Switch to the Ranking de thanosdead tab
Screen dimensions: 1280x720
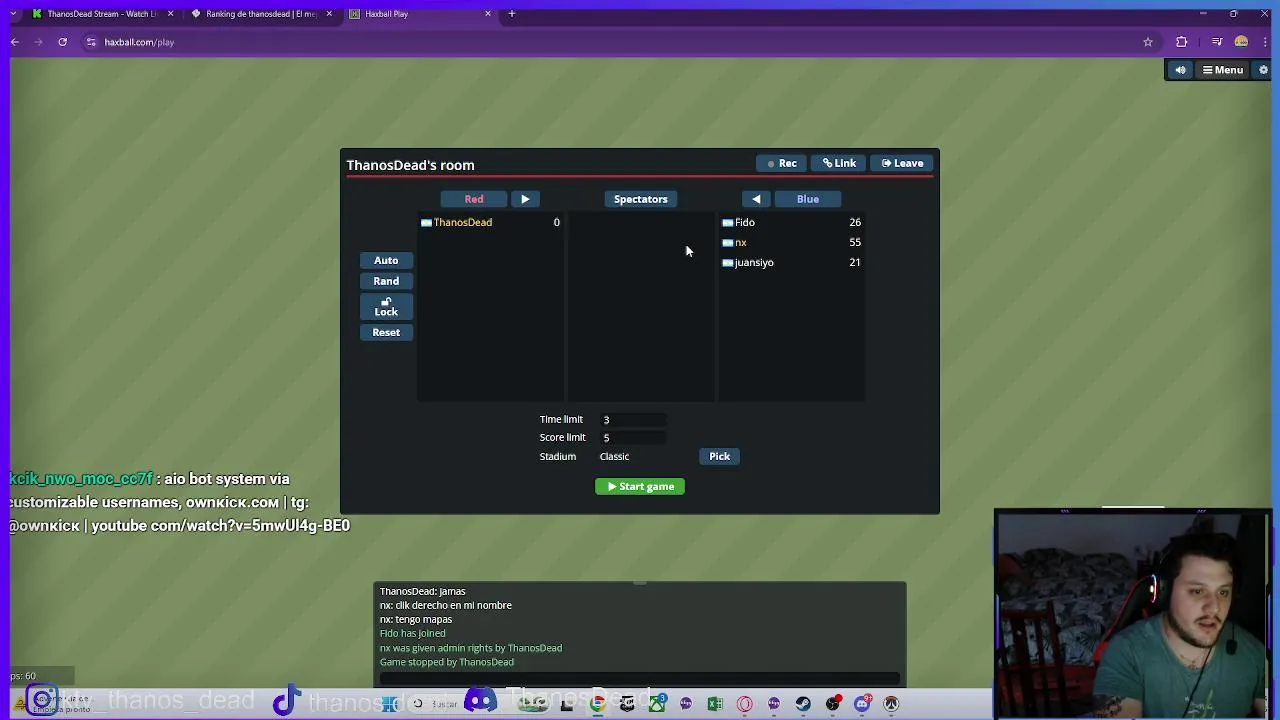click(260, 14)
